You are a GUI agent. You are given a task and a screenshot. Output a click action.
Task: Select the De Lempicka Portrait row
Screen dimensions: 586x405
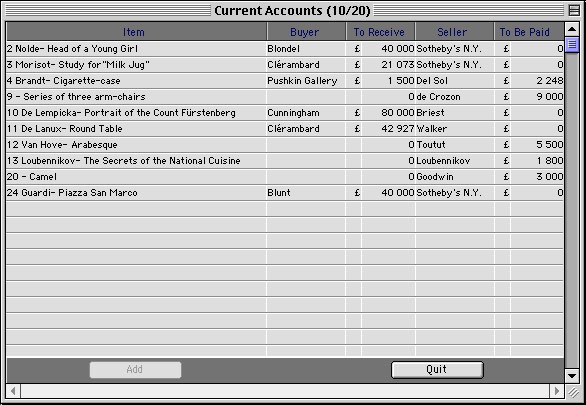pos(285,113)
